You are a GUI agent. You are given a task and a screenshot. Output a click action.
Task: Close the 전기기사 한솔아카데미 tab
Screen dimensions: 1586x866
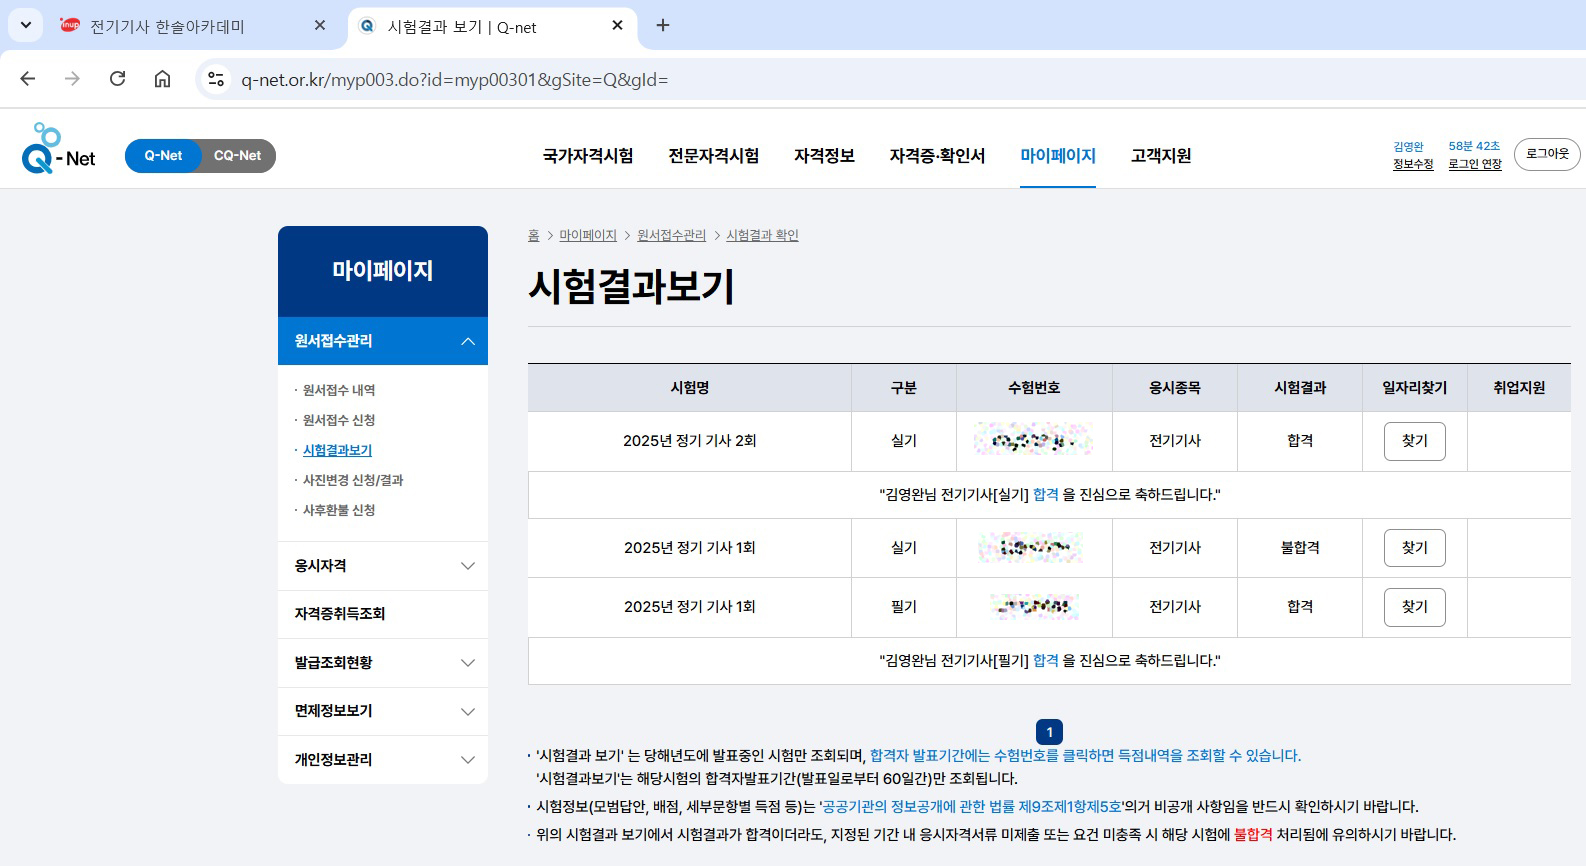coord(320,26)
